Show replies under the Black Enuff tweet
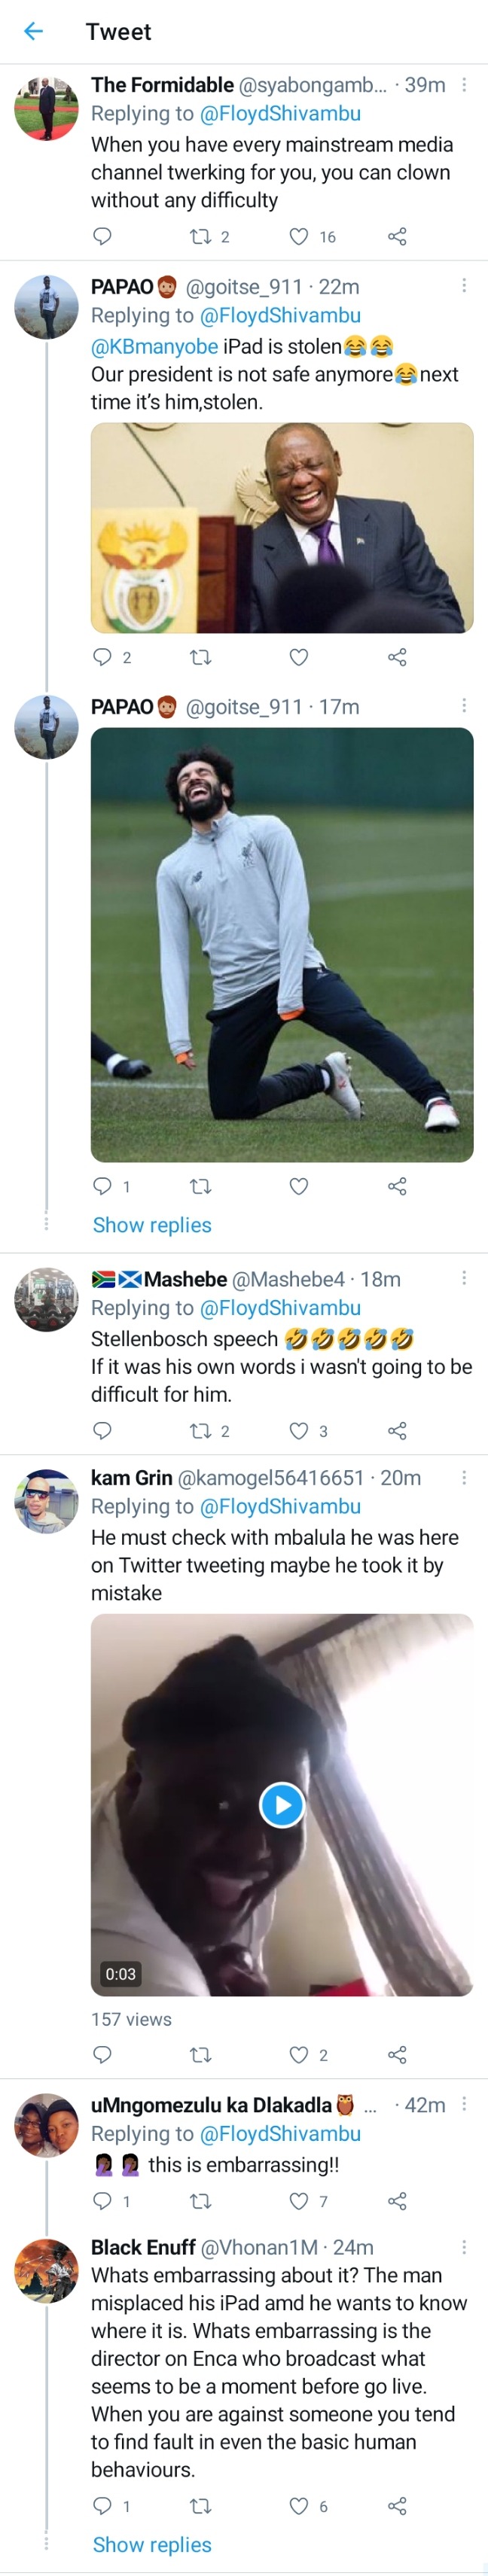 coord(152,2545)
